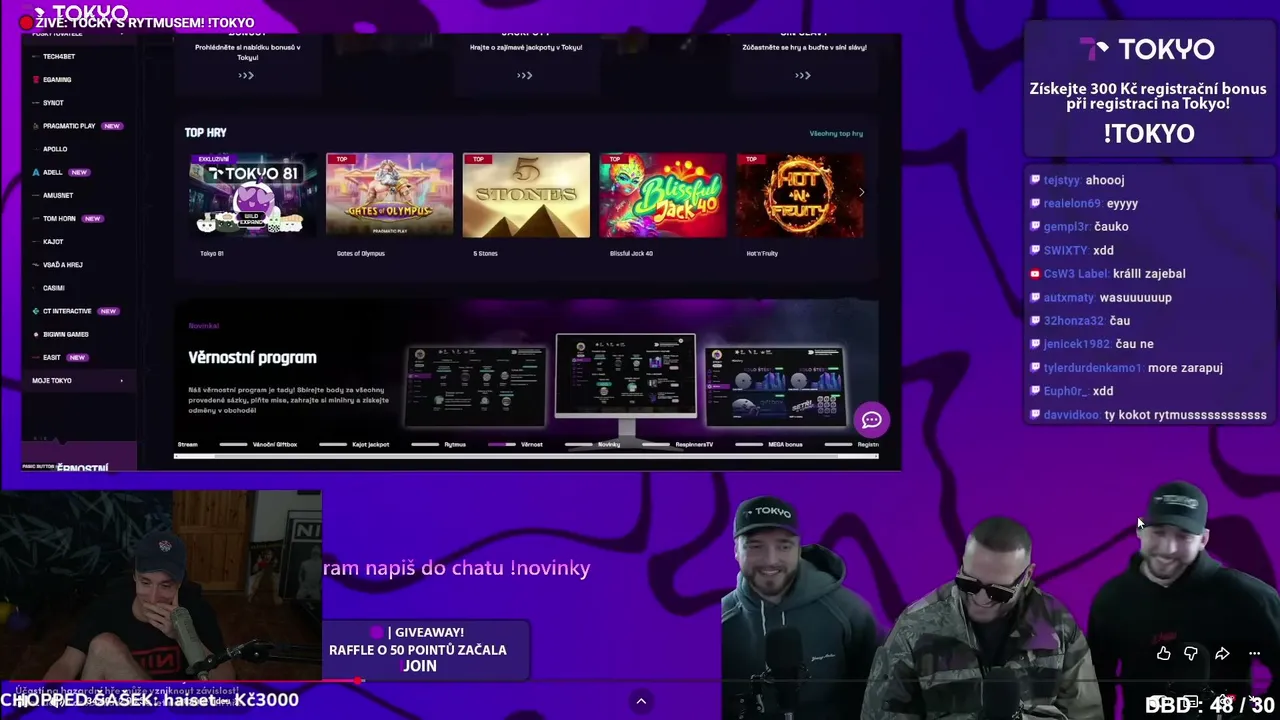Viewport: 1280px width, 720px height.
Task: Open the Síň slávy card arrows link
Action: pyautogui.click(x=803, y=75)
